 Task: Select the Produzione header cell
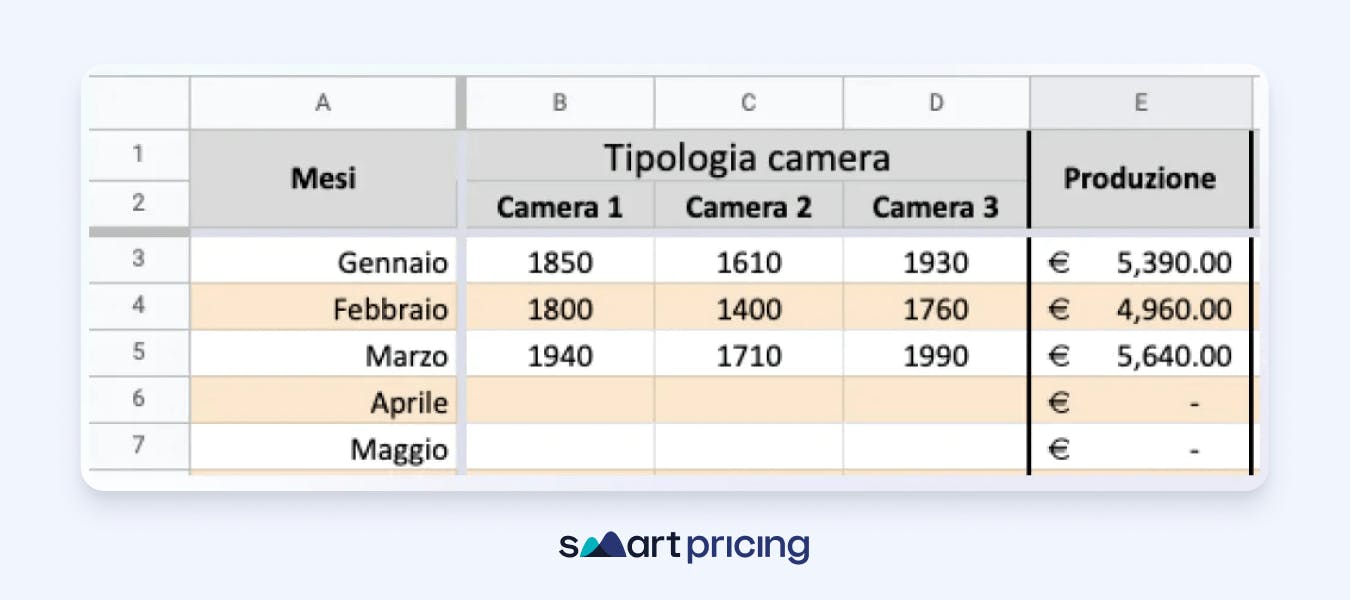tap(1140, 180)
